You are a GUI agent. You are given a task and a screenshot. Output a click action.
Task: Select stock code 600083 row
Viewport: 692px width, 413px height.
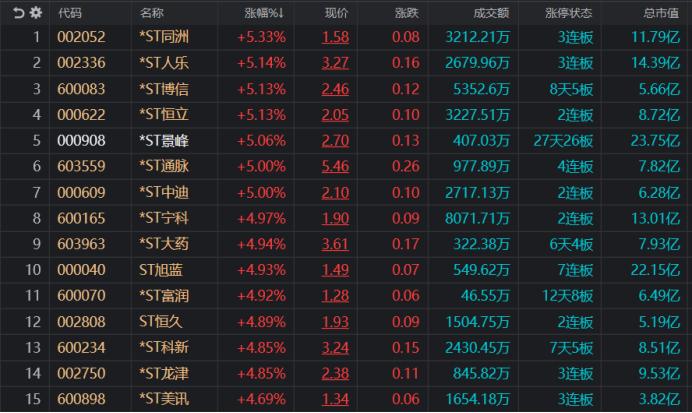click(76, 88)
